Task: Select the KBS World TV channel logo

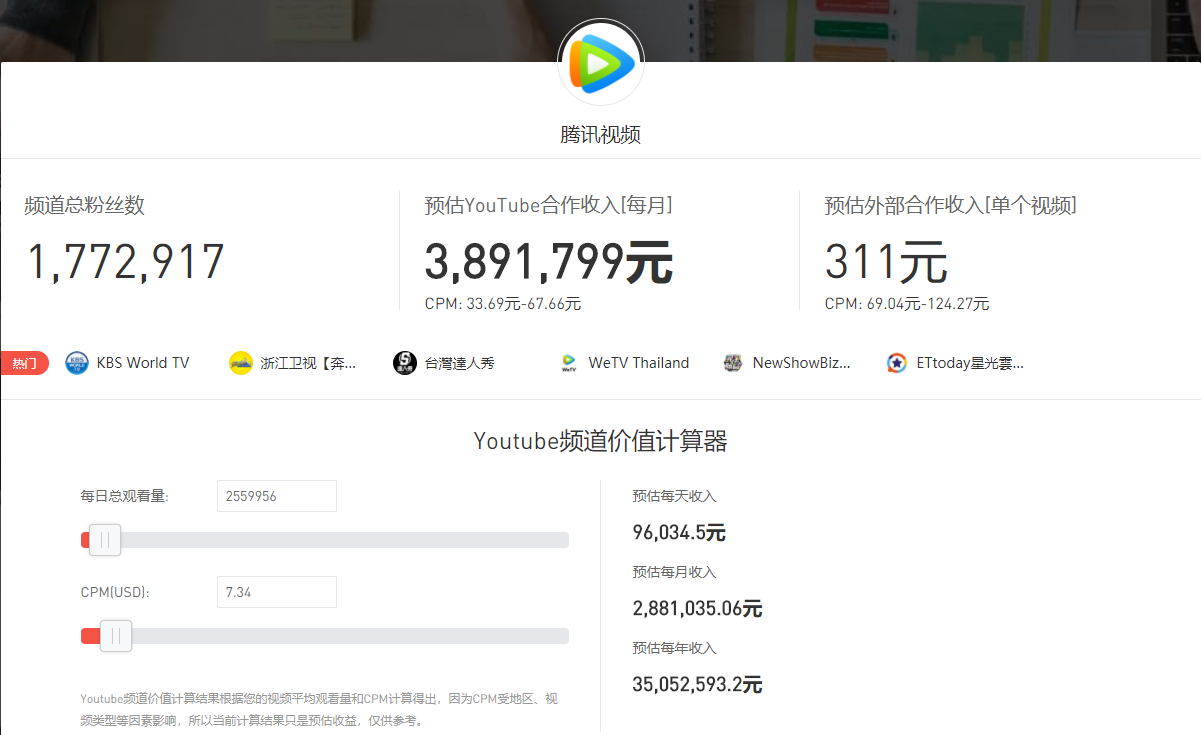Action: point(76,362)
